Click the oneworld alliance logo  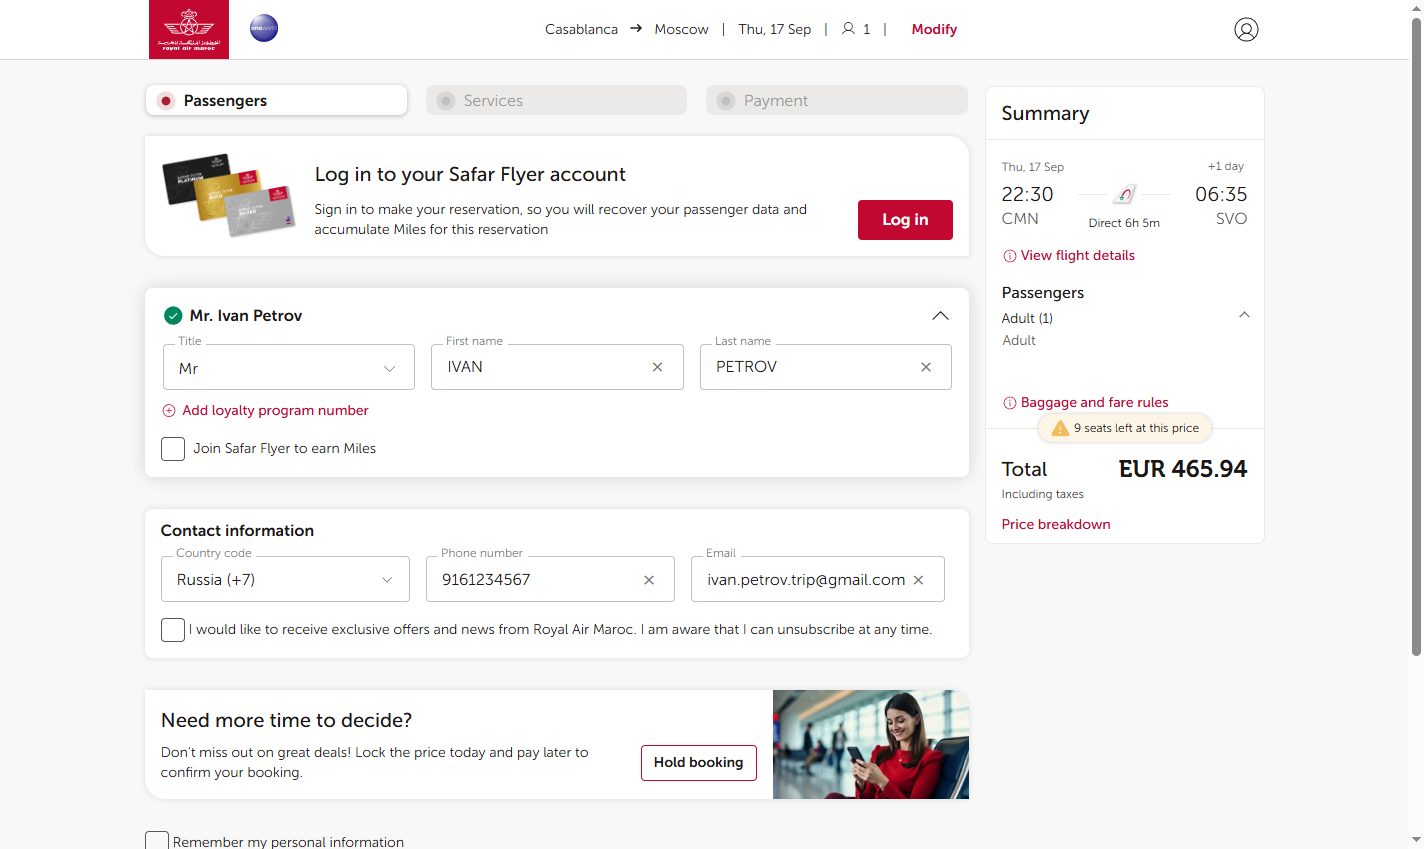[264, 28]
